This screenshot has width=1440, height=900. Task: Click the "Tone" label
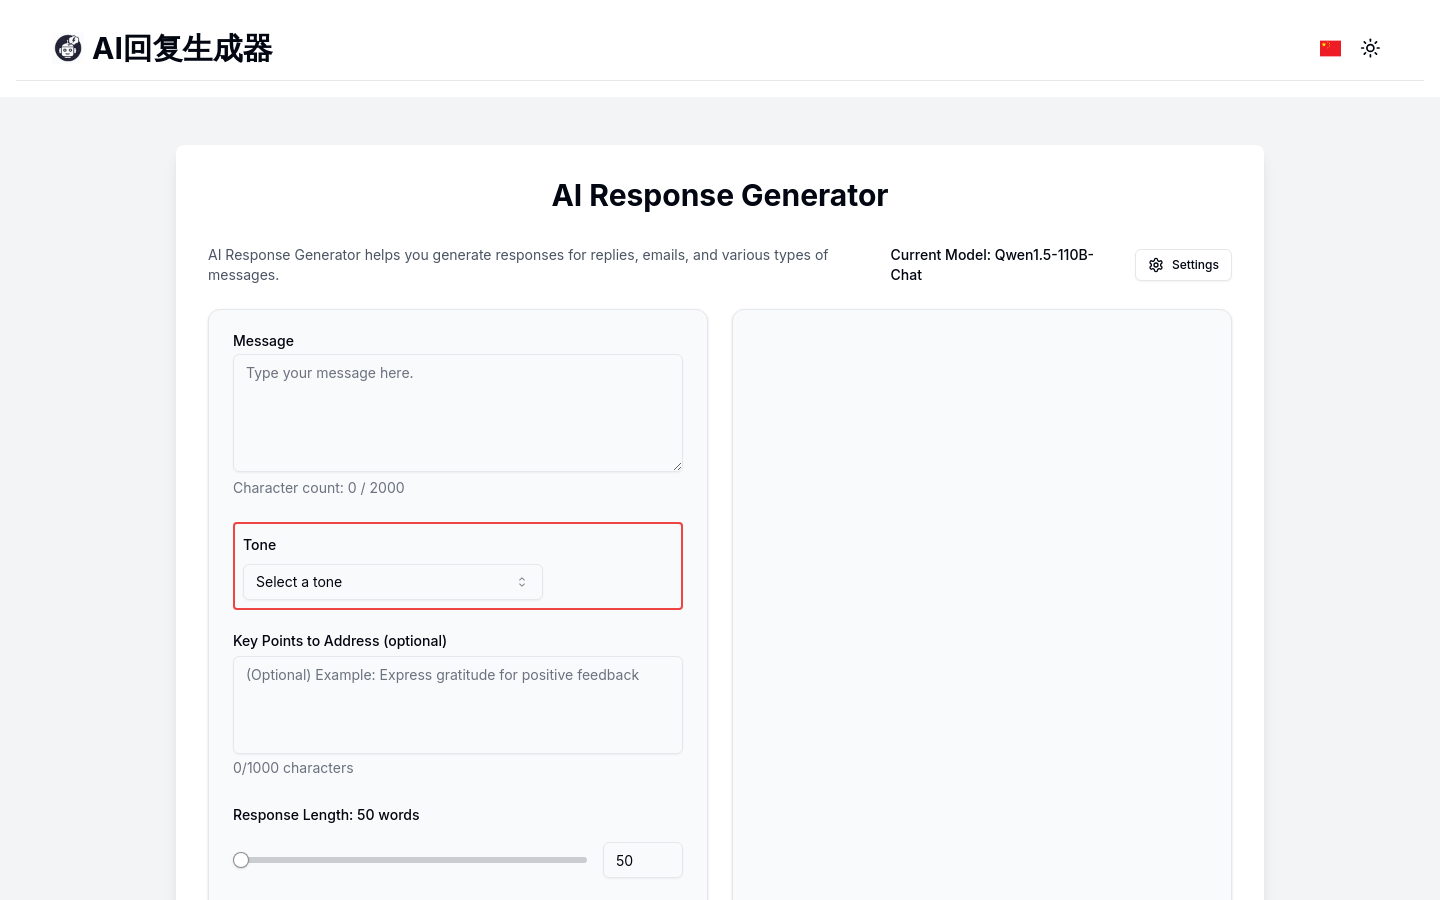(x=259, y=545)
